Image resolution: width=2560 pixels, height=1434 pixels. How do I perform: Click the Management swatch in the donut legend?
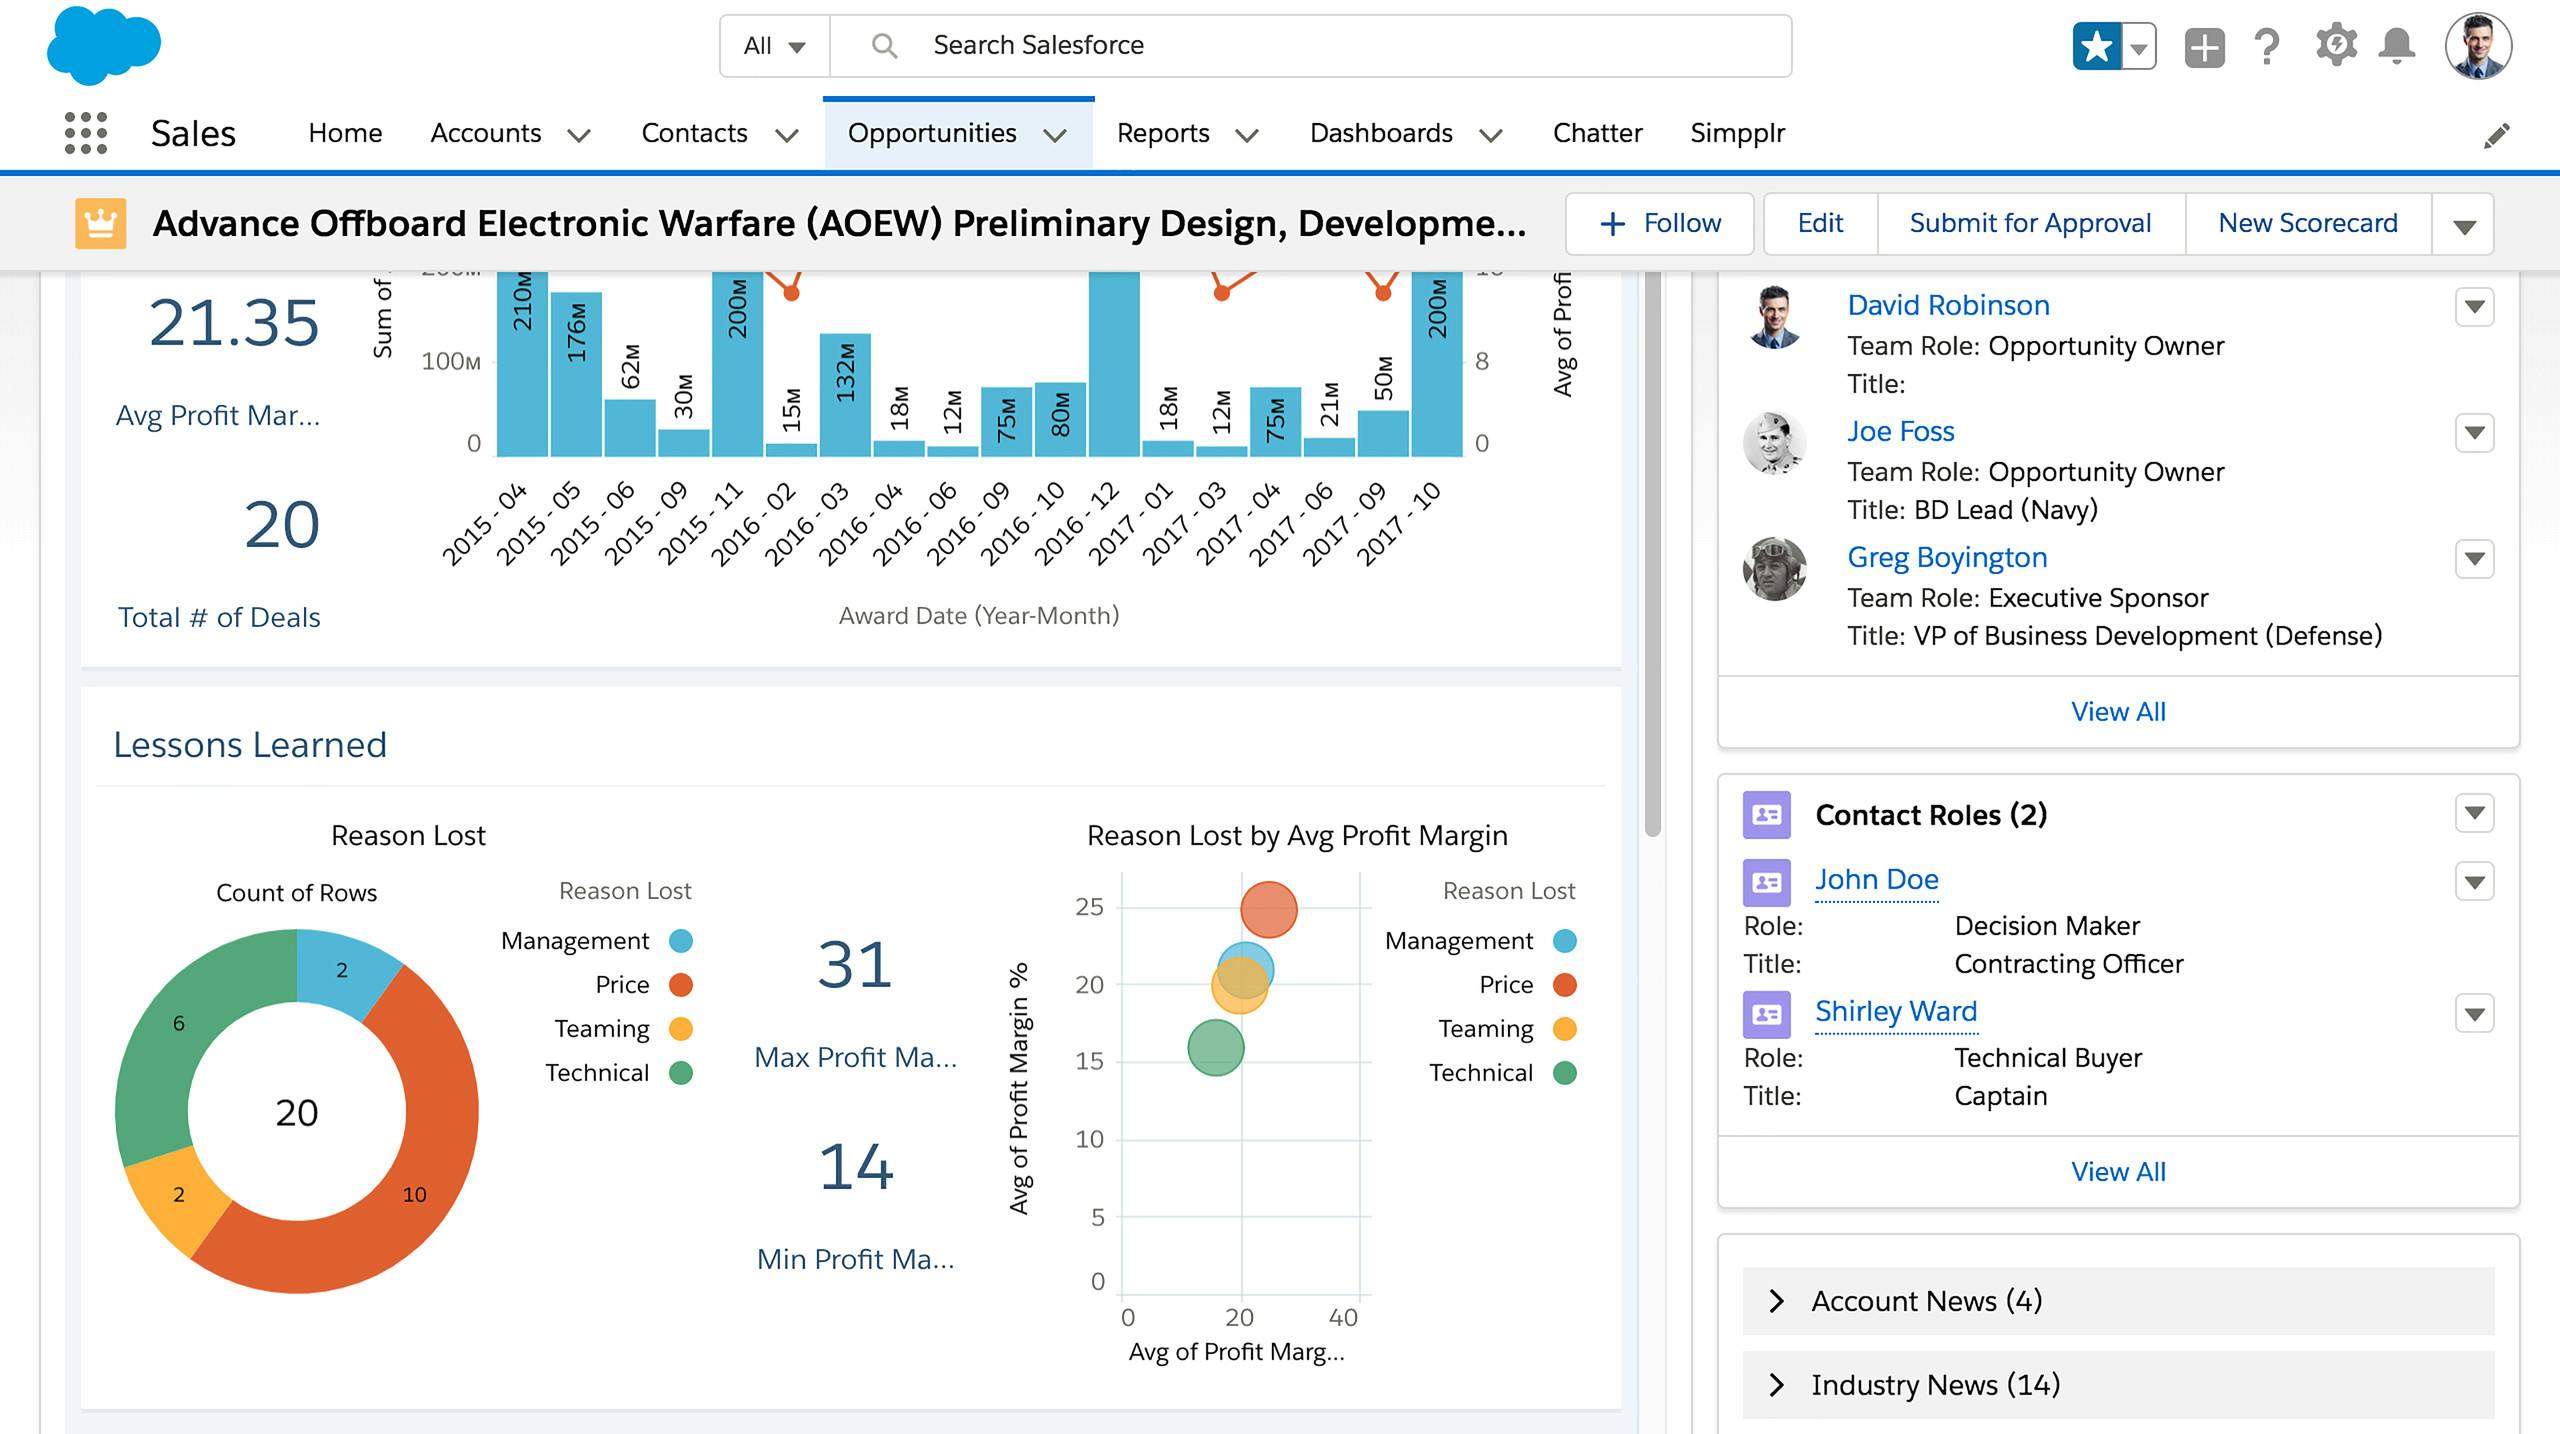[681, 941]
